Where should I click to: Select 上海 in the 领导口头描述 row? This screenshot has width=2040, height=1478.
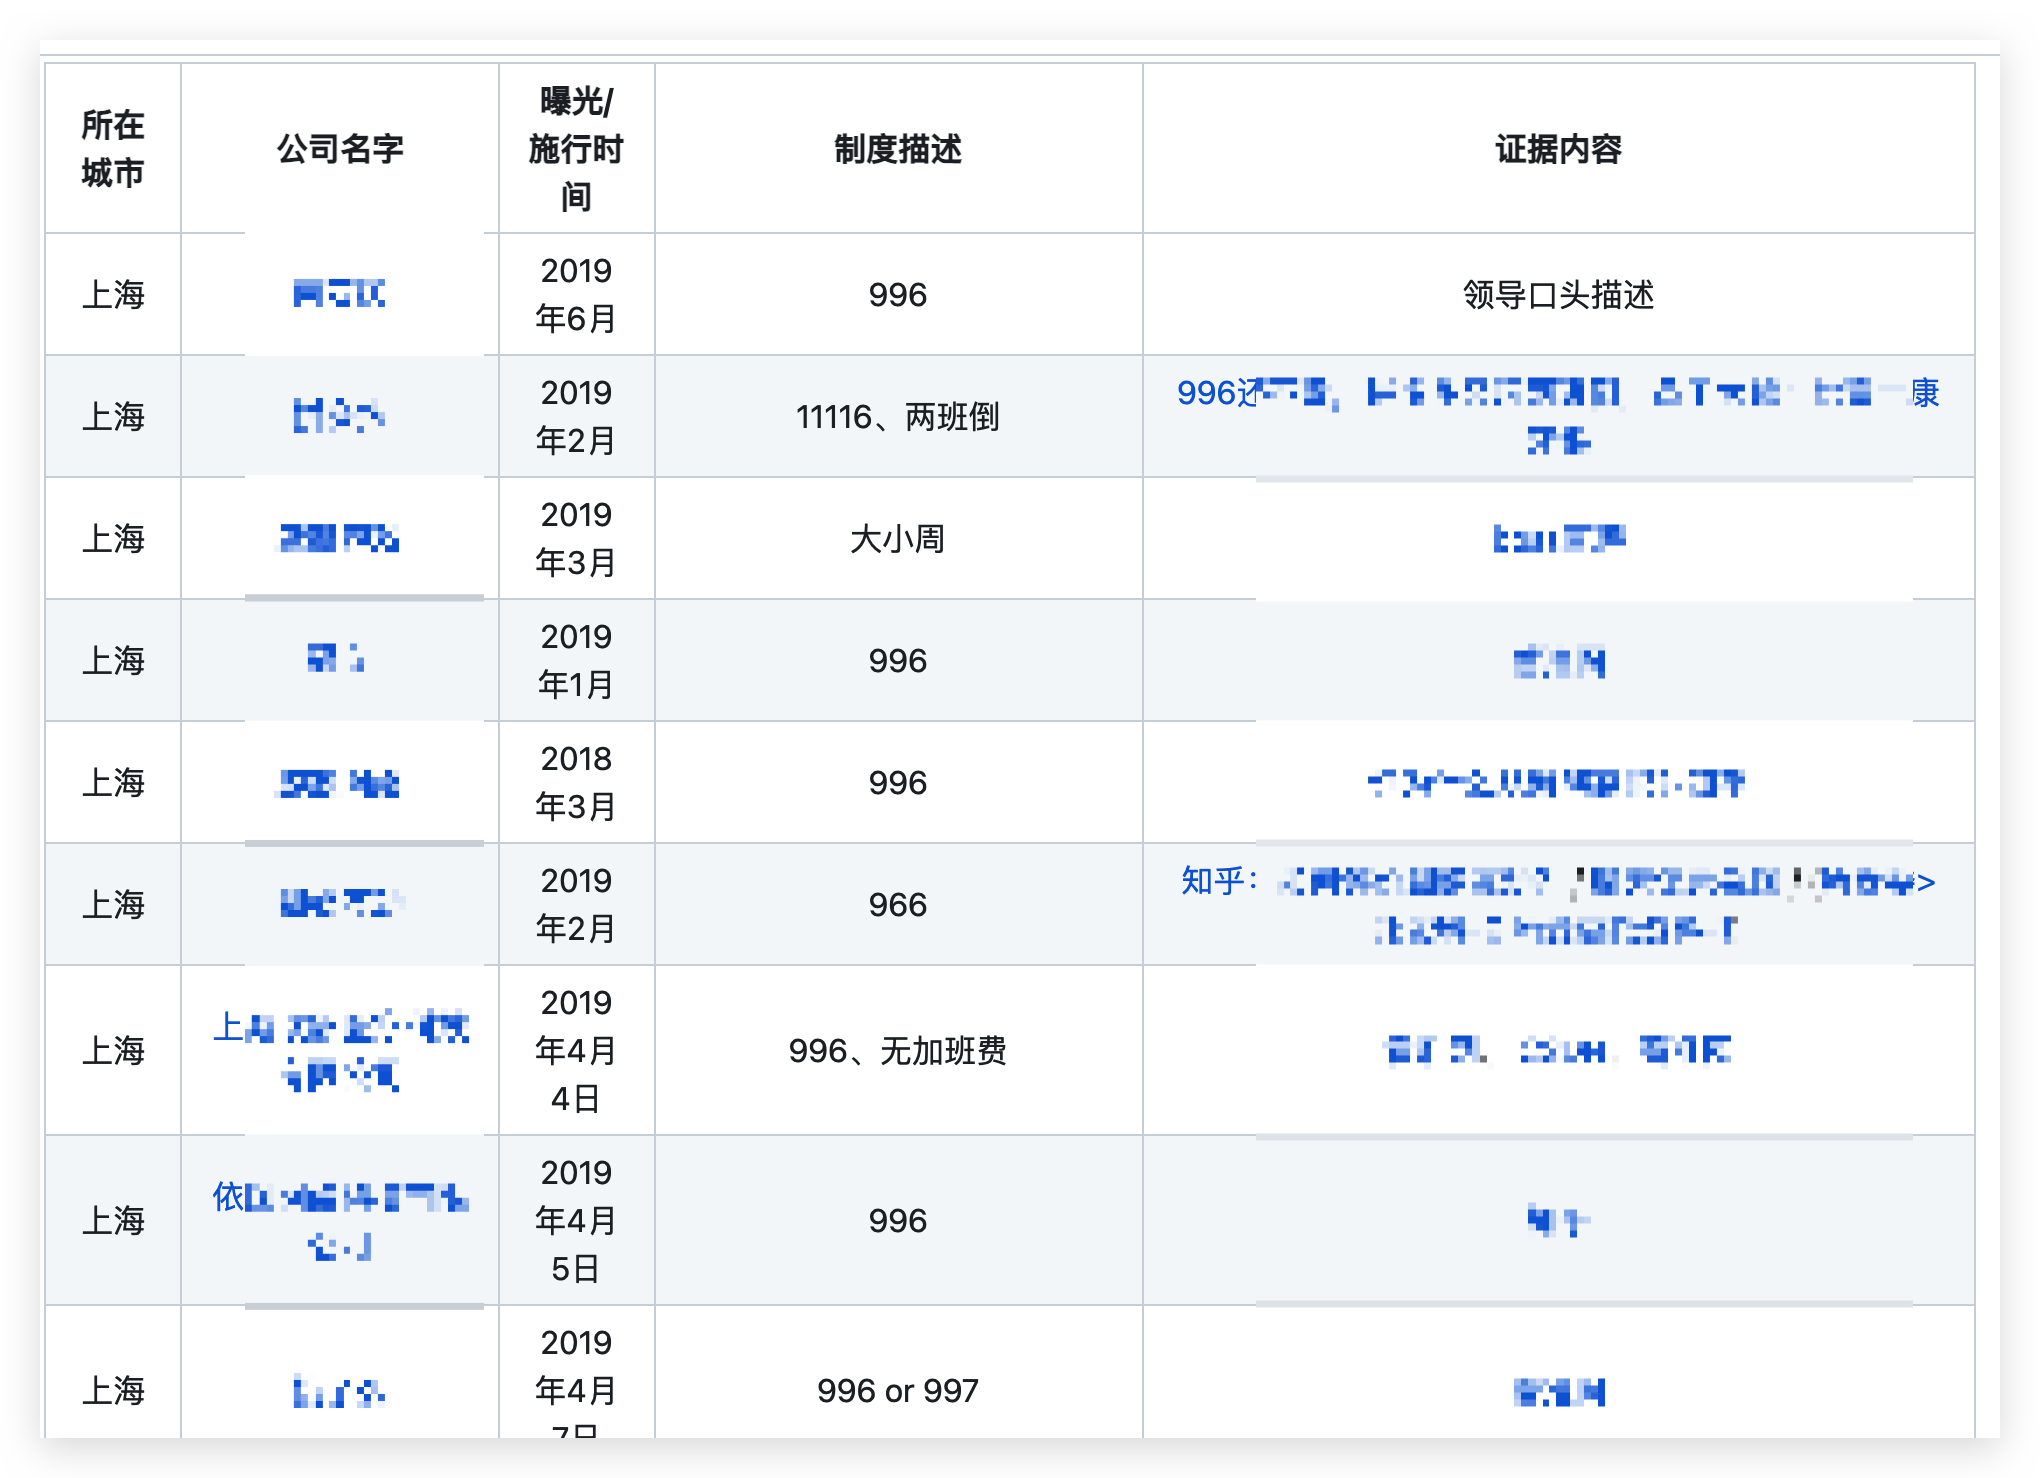113,294
